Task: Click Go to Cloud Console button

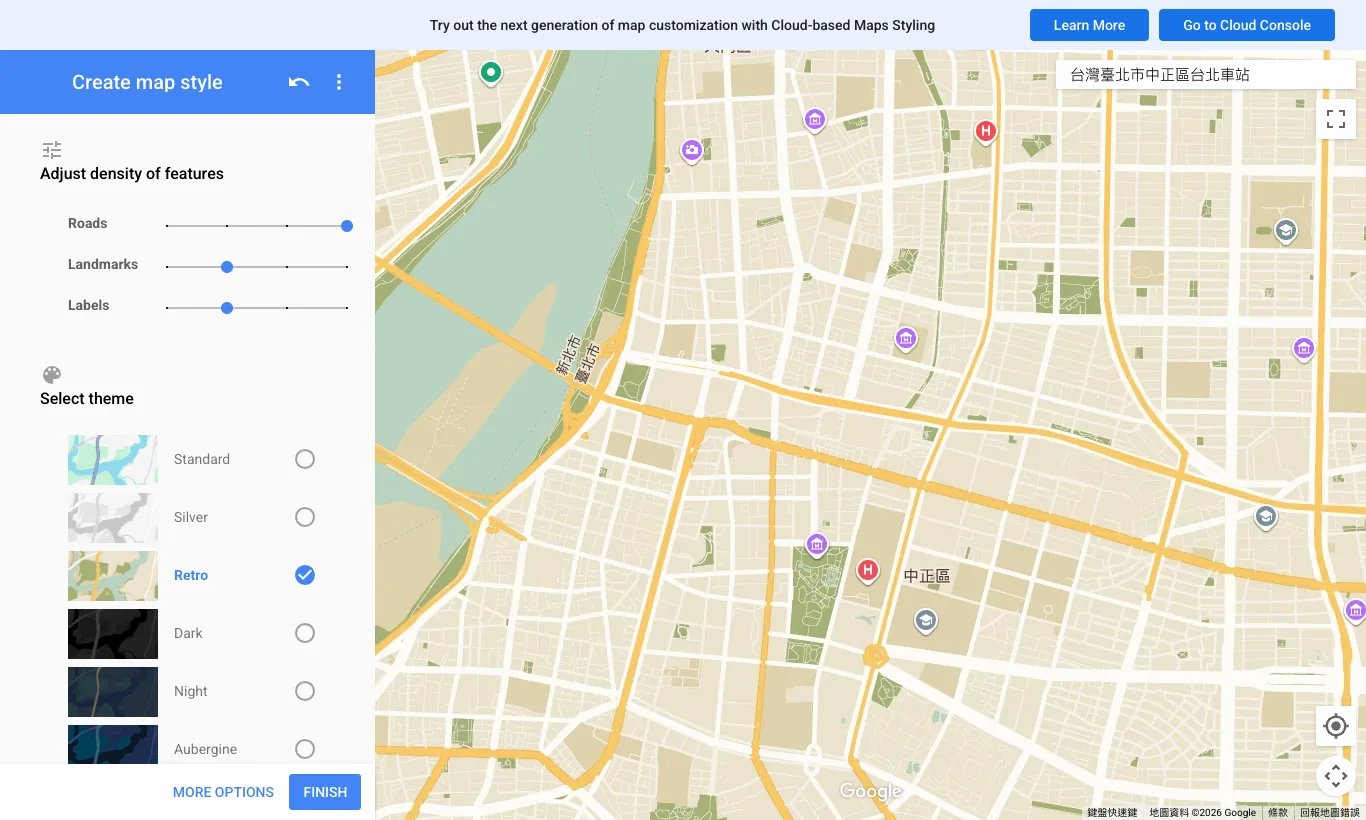Action: [1247, 25]
